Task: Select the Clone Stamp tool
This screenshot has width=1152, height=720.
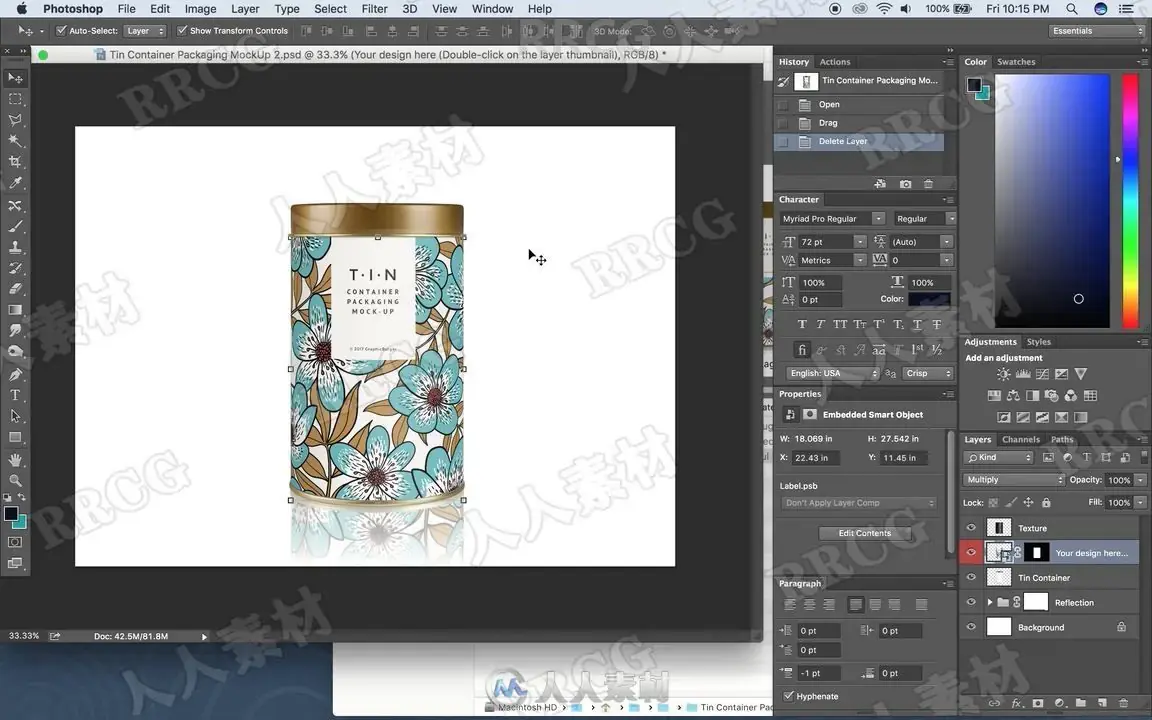Action: point(15,247)
